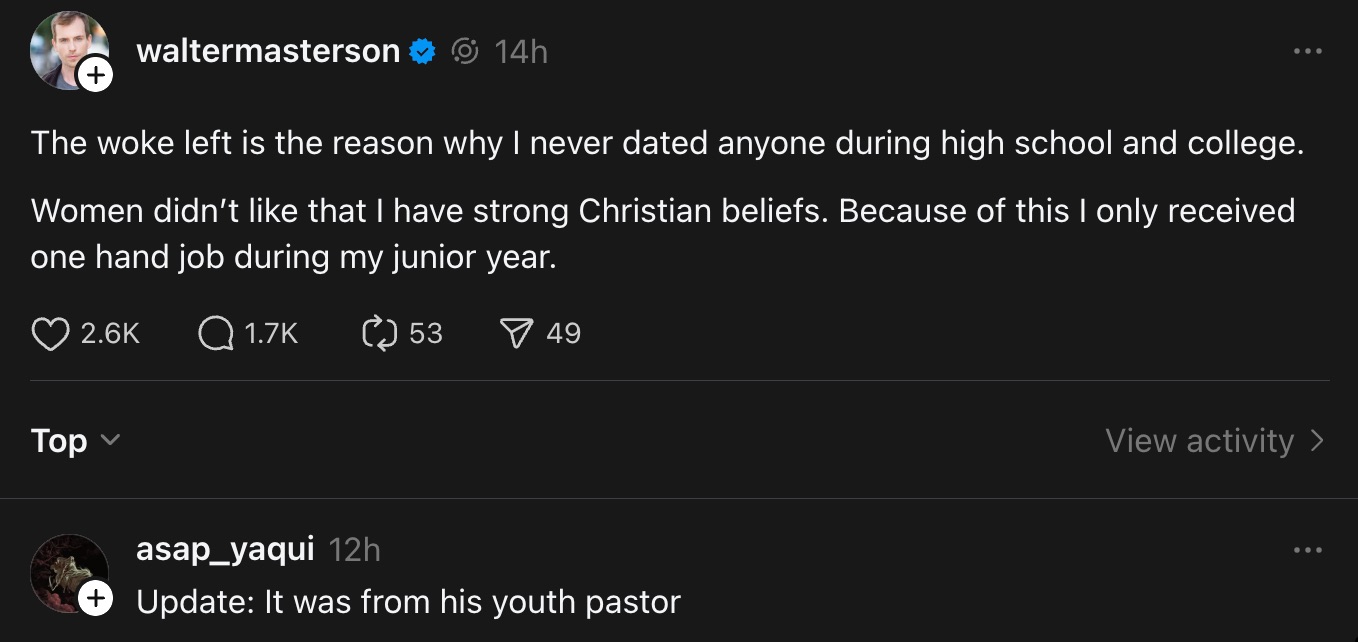Image resolution: width=1358 pixels, height=642 pixels.
Task: Follow waltermasterson using the plus on his avatar
Action: 96,74
